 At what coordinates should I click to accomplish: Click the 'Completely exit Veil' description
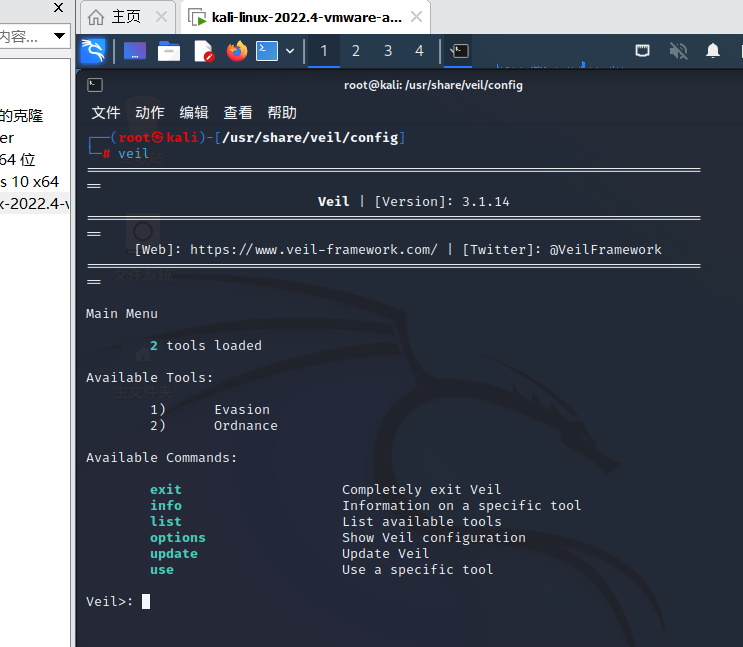click(422, 489)
